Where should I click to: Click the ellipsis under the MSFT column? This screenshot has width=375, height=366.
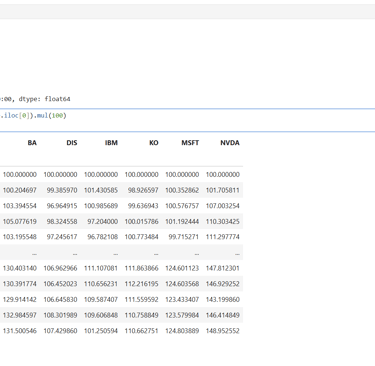point(197,254)
